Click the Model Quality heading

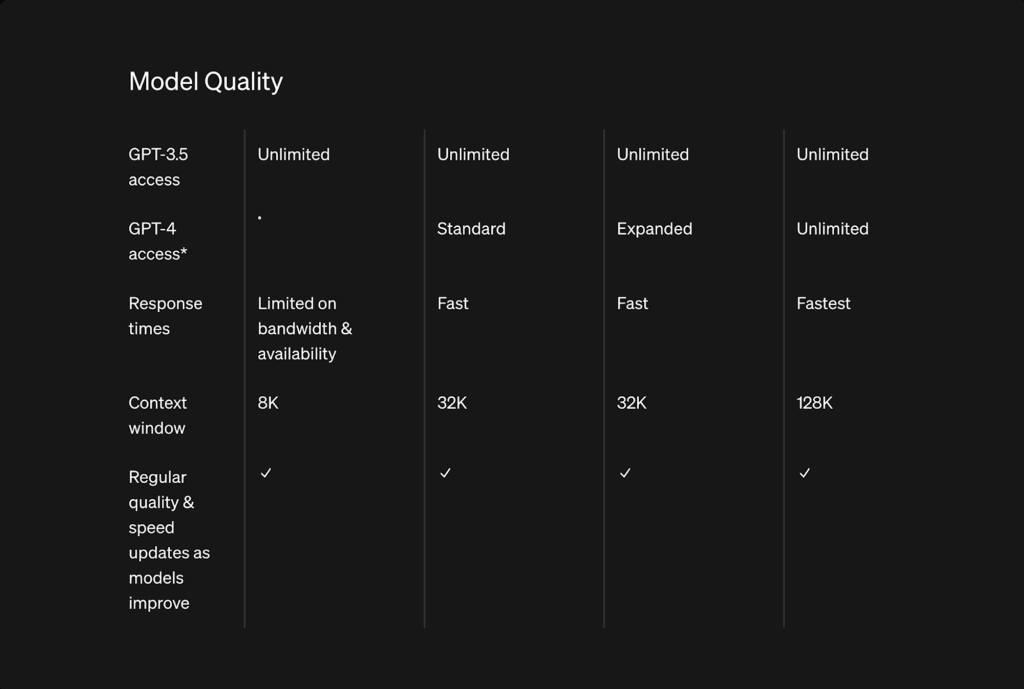pyautogui.click(x=206, y=82)
